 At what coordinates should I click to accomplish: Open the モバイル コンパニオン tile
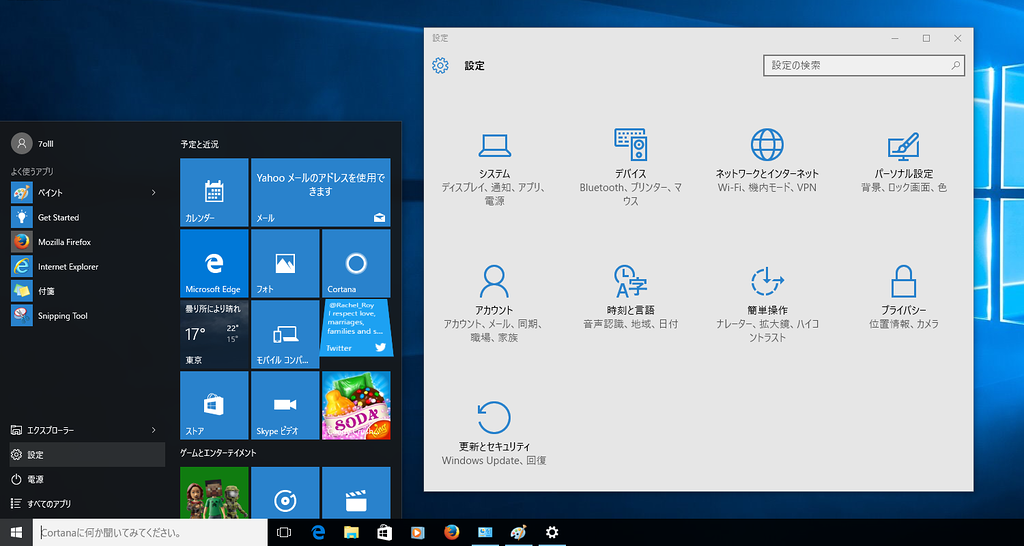(x=285, y=334)
